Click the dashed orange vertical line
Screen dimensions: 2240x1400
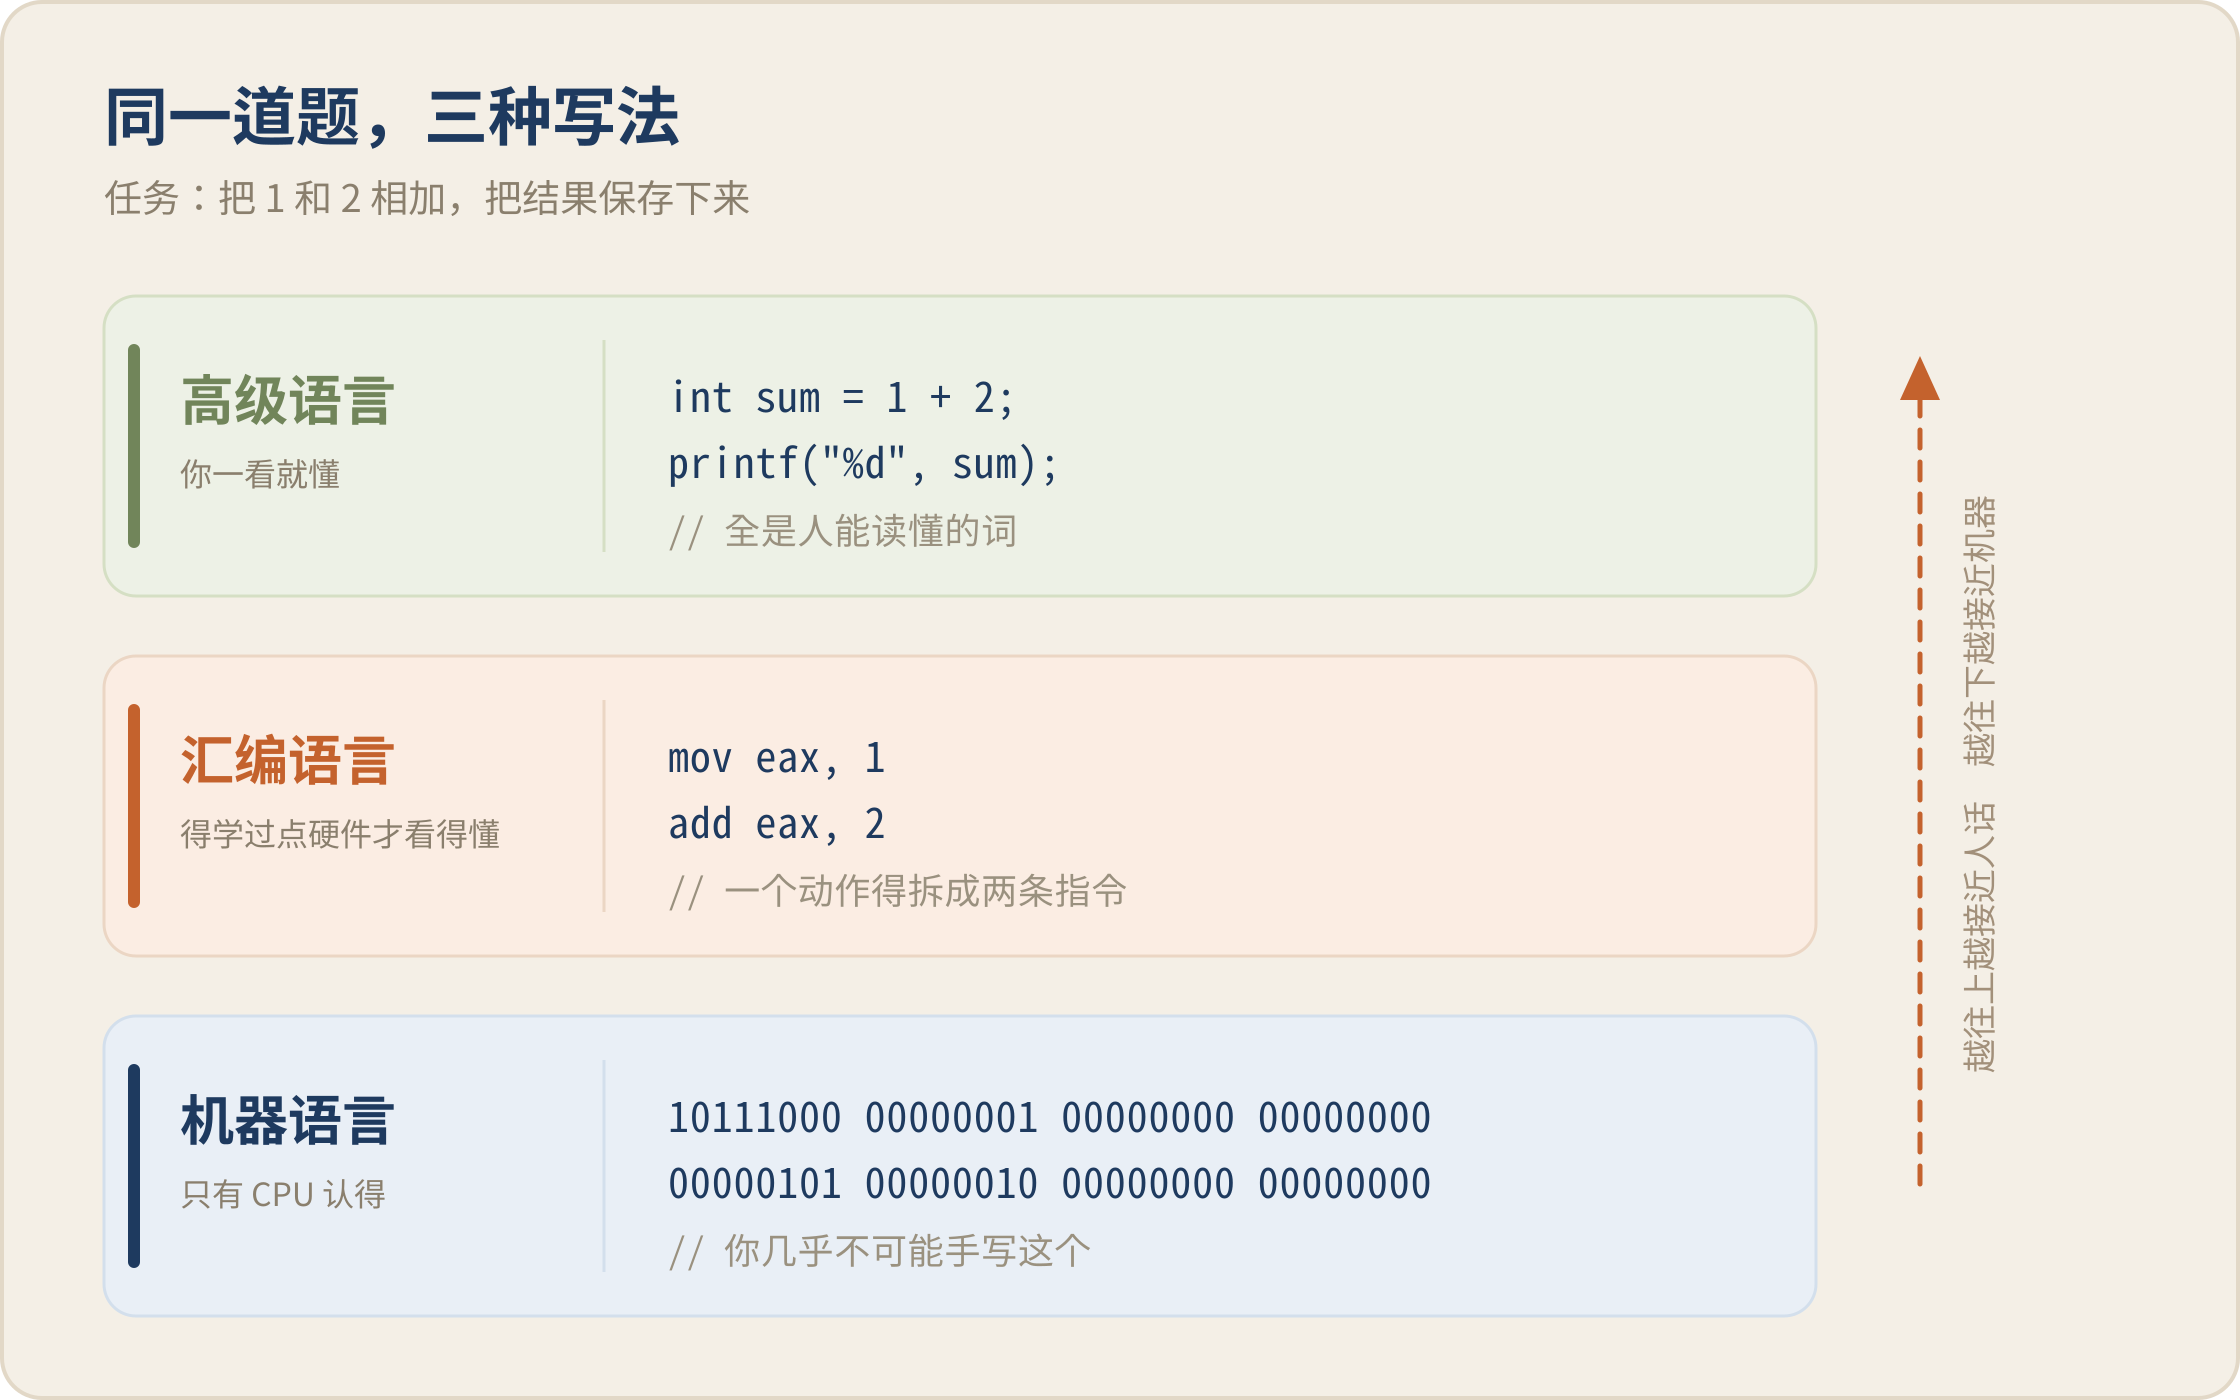tap(1919, 795)
